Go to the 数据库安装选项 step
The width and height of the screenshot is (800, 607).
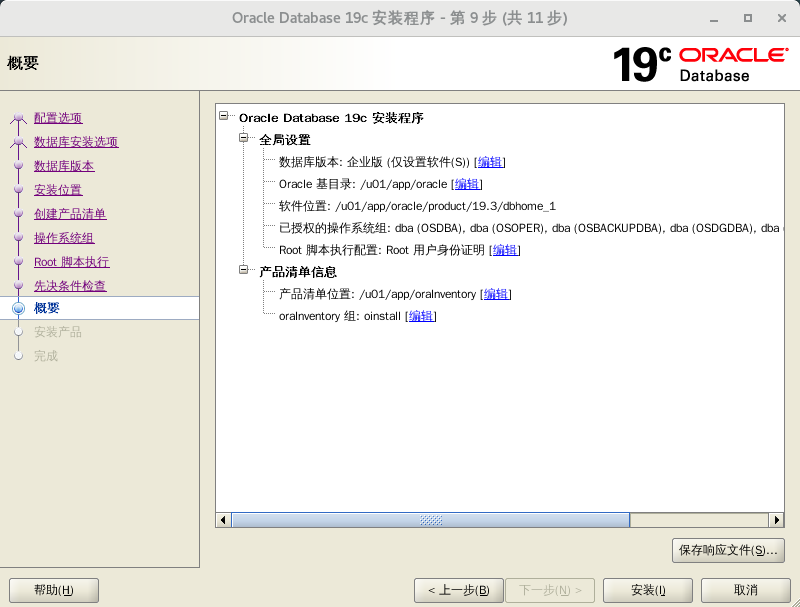coord(76,142)
